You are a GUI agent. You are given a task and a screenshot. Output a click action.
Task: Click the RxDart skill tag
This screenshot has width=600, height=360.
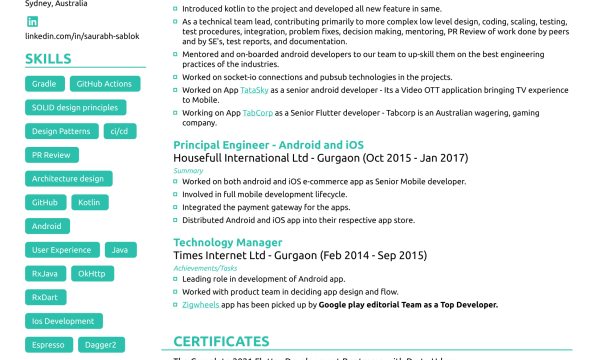(x=46, y=297)
